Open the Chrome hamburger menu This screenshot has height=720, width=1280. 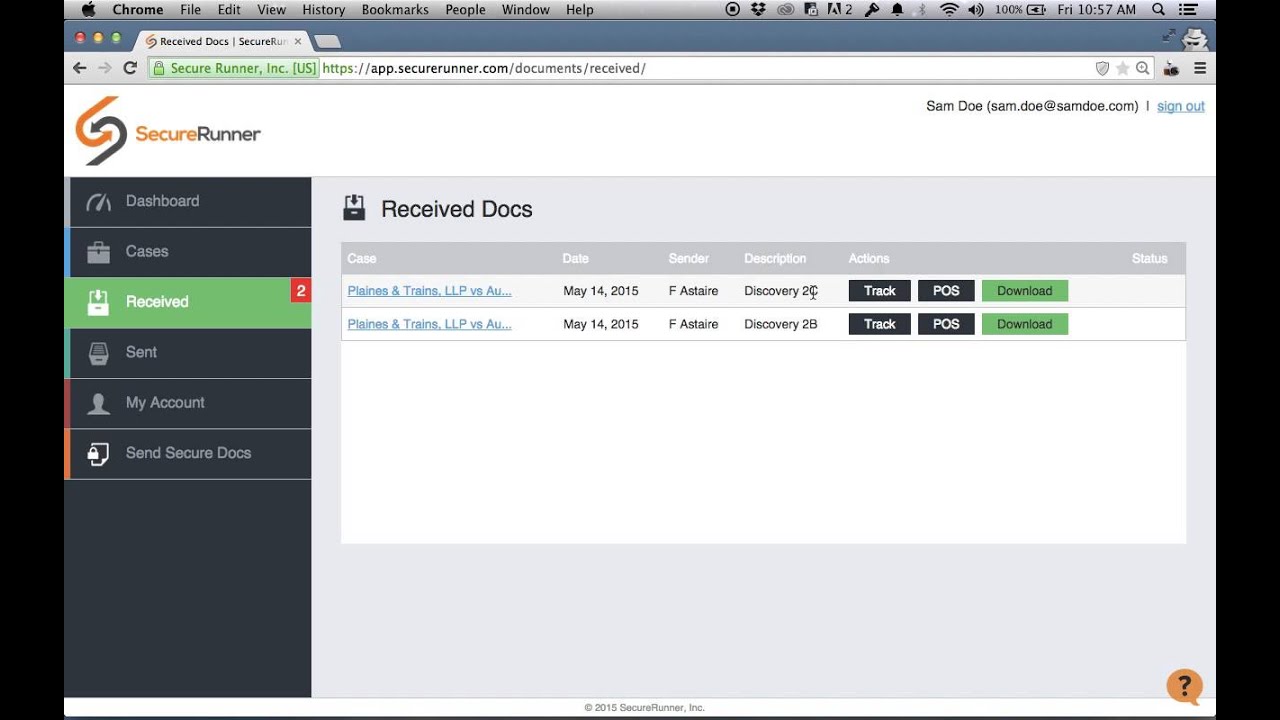click(x=1200, y=68)
